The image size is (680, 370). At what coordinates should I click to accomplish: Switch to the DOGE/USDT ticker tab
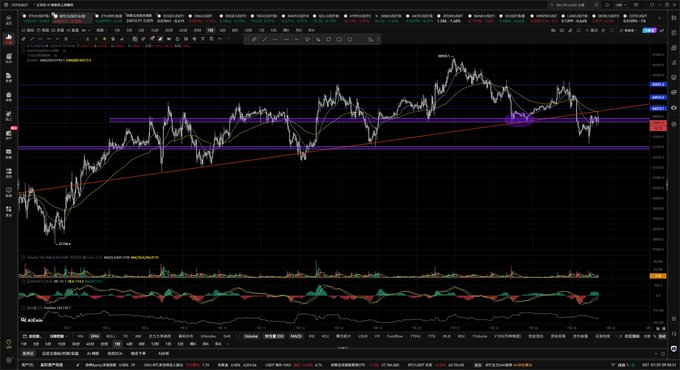(x=171, y=18)
